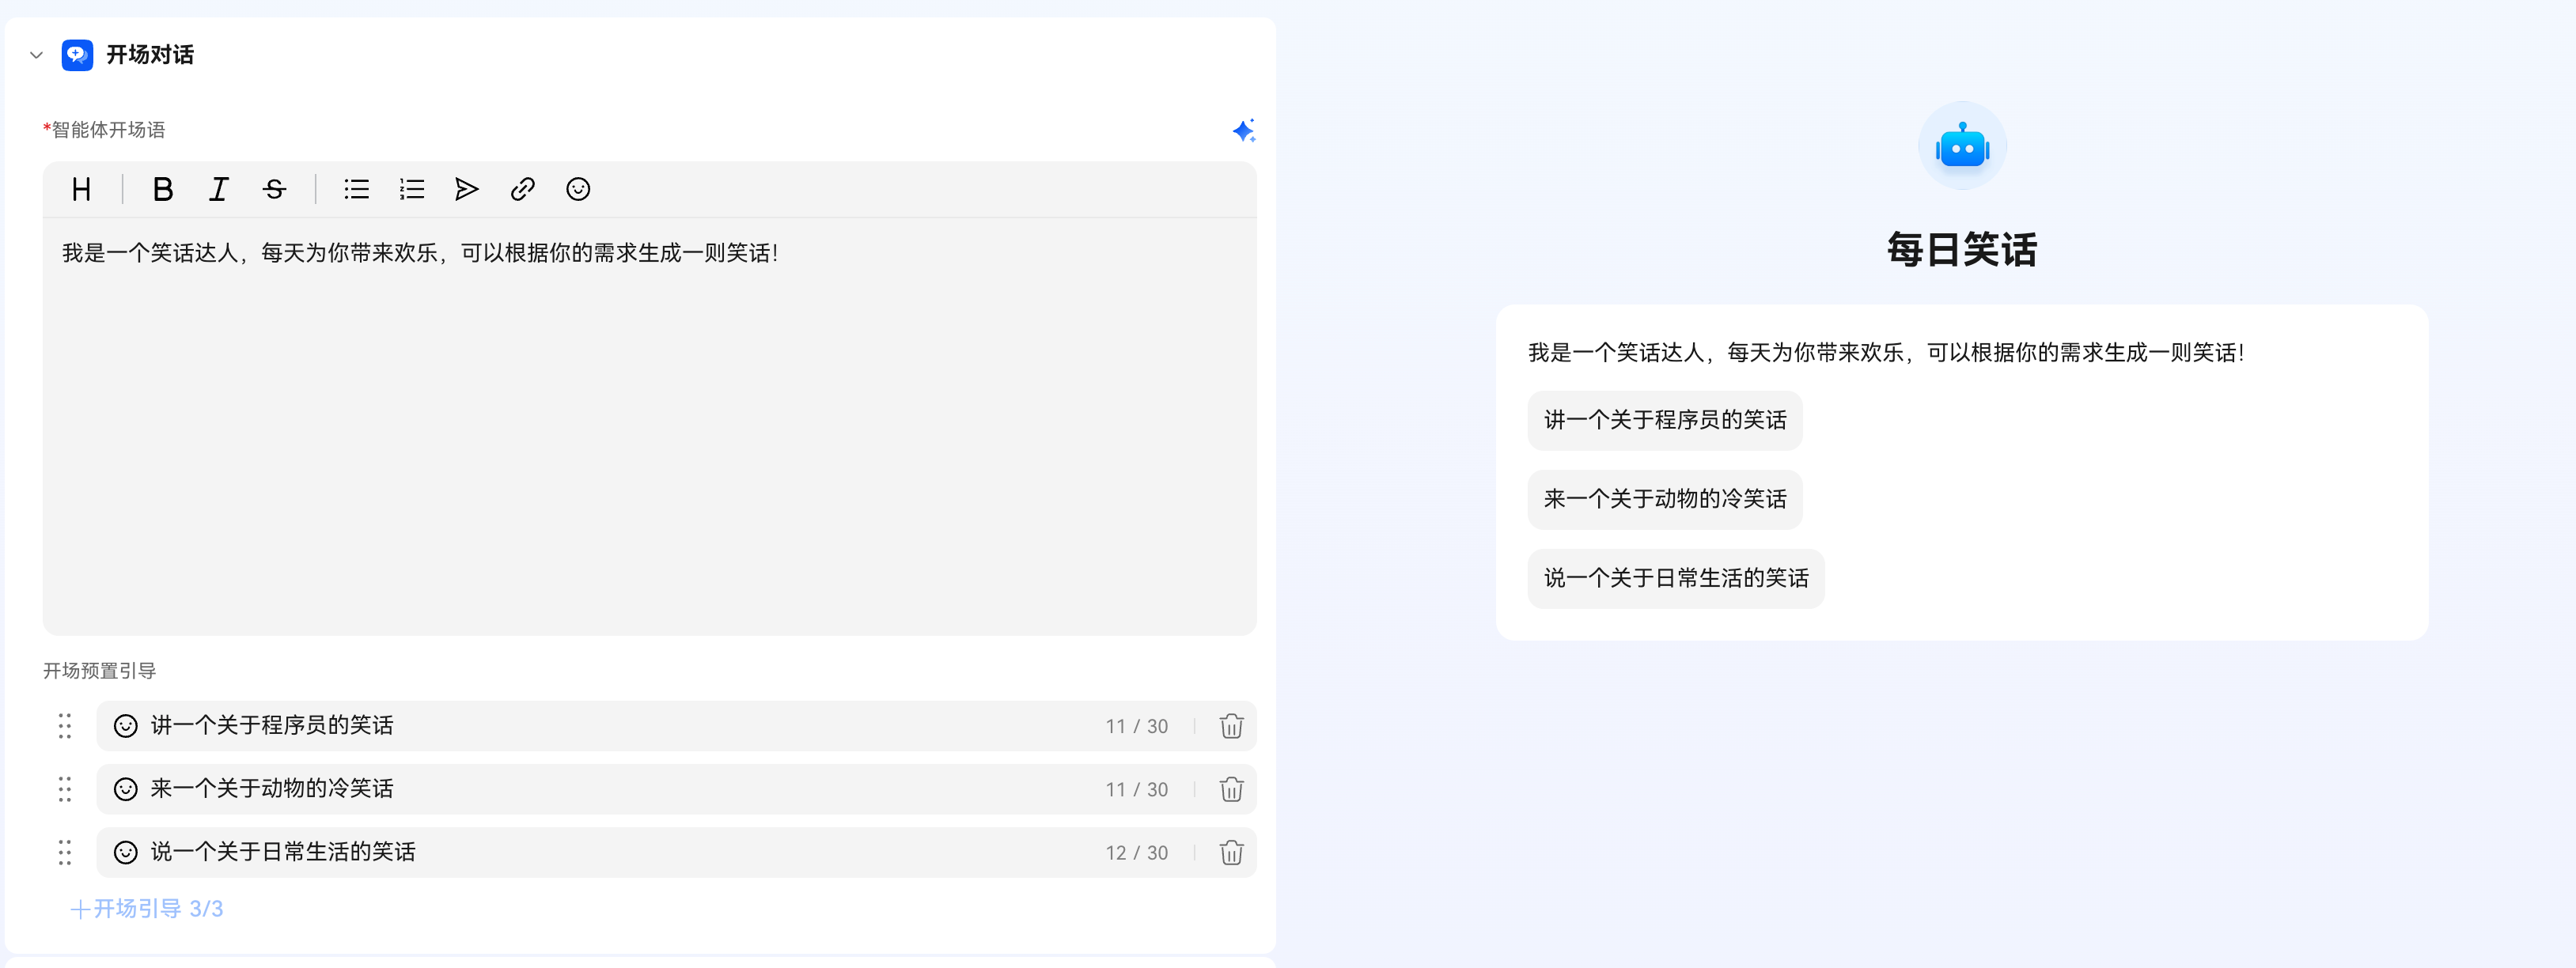
Task: Grab drag handle for 讲一个关于程序员的笑话
Action: tap(65, 726)
